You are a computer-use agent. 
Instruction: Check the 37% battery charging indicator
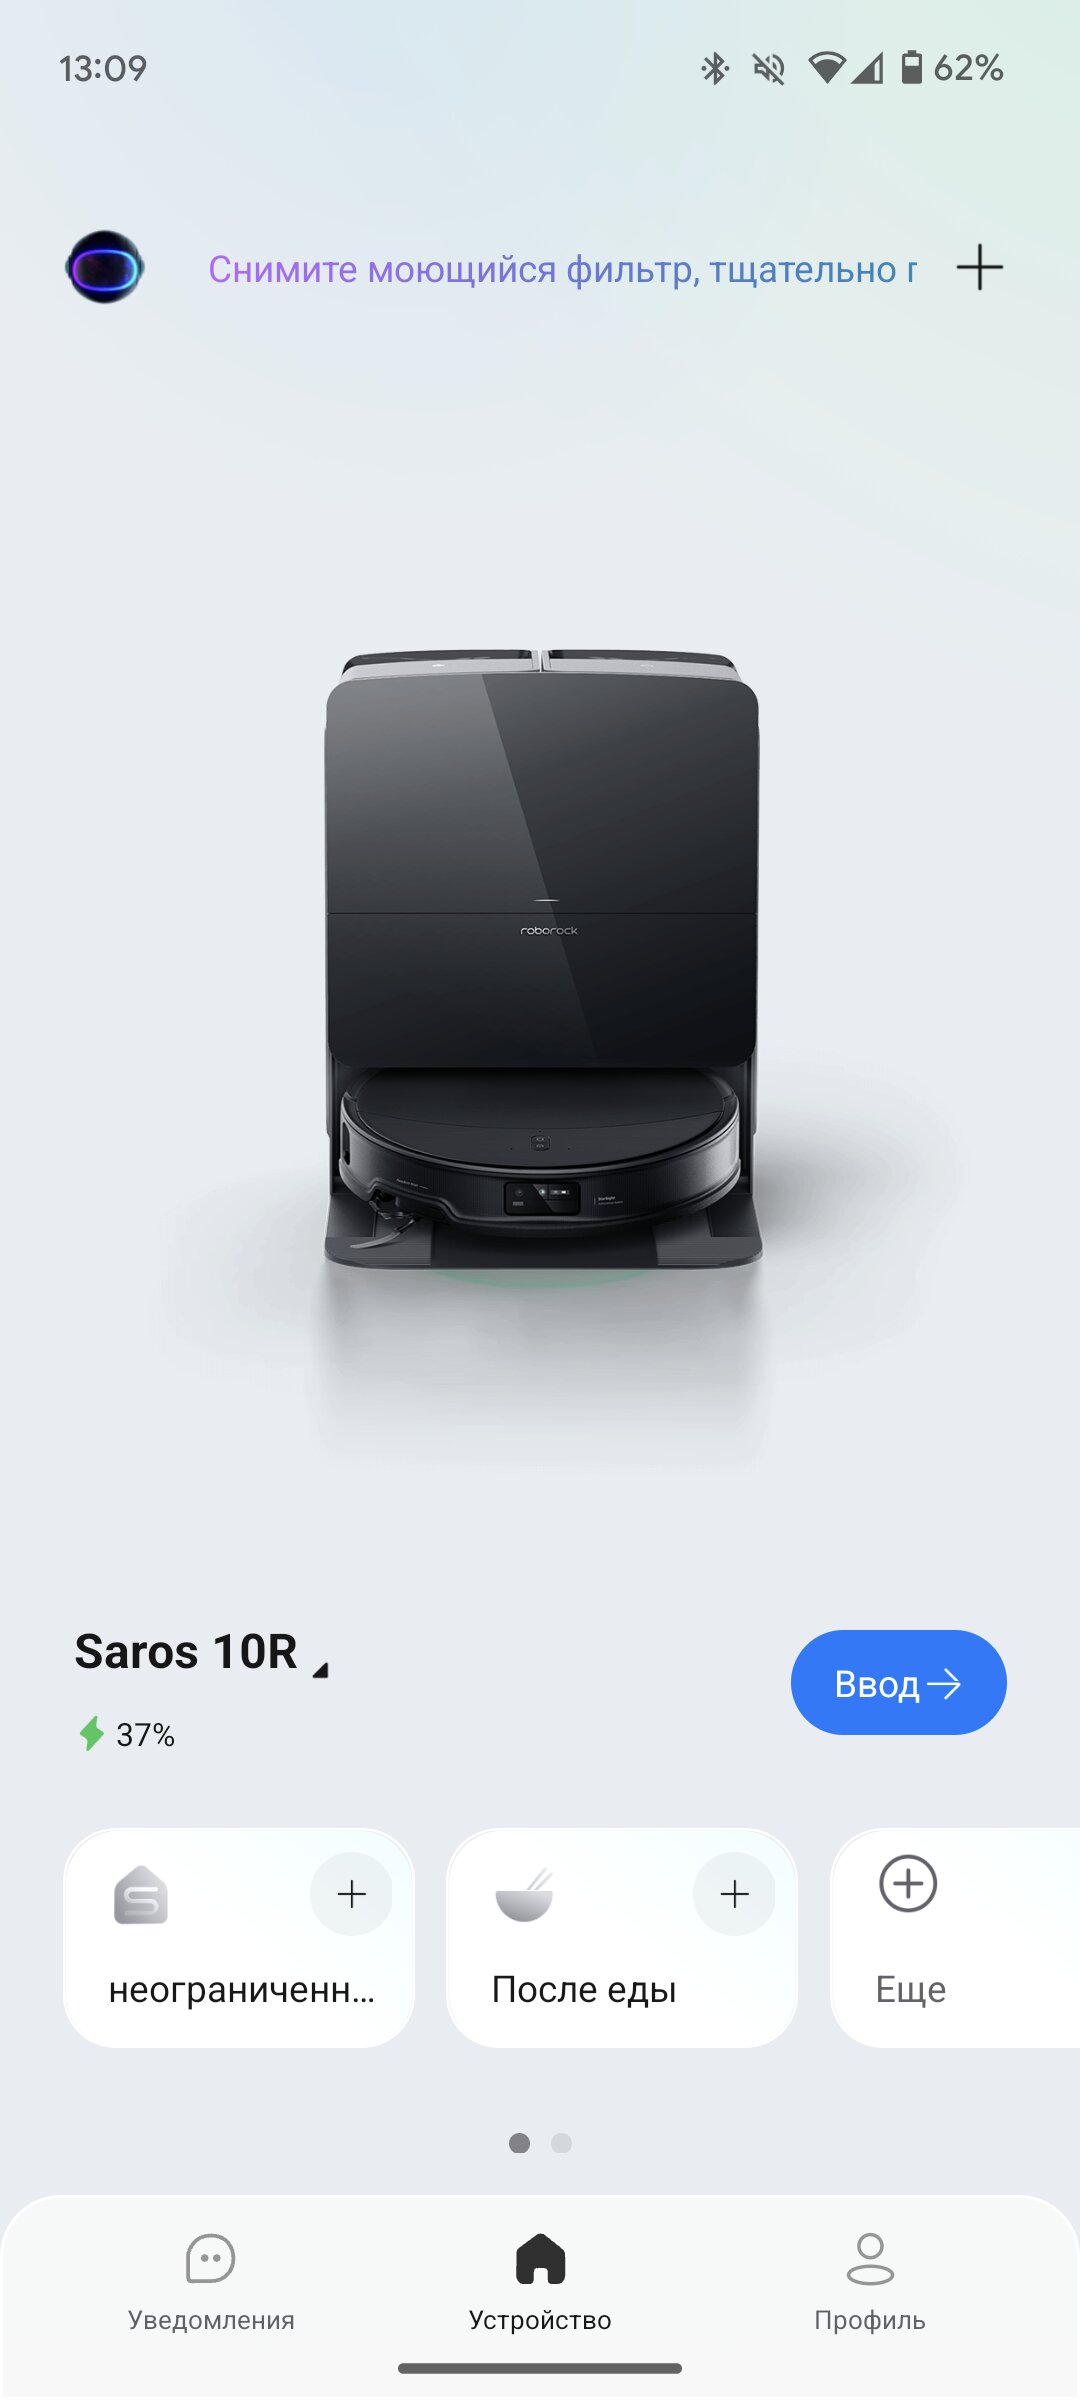127,1734
